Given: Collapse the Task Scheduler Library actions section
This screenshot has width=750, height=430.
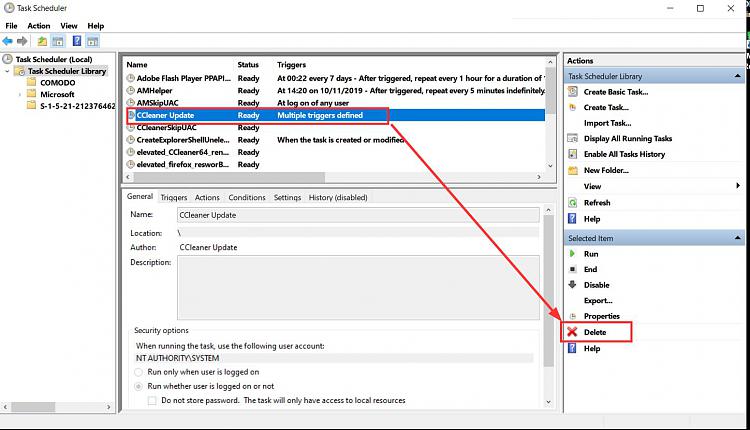Looking at the screenshot, I should [x=737, y=76].
